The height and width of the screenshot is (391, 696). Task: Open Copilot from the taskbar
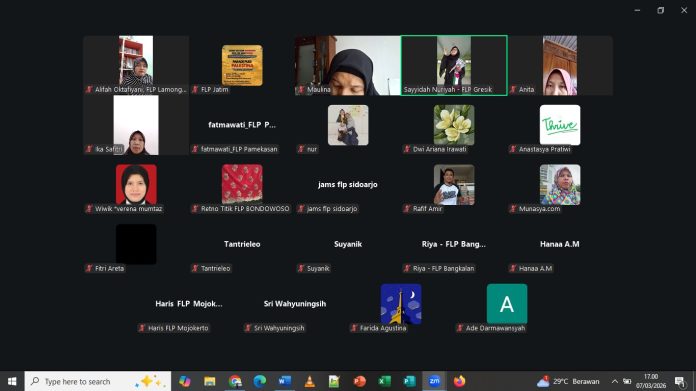[x=185, y=381]
